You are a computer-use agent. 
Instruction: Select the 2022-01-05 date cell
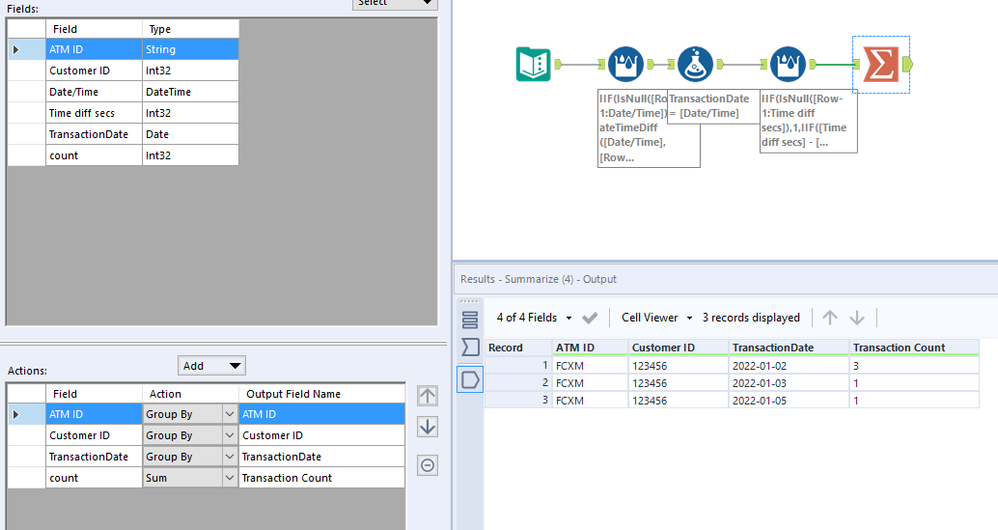789,400
